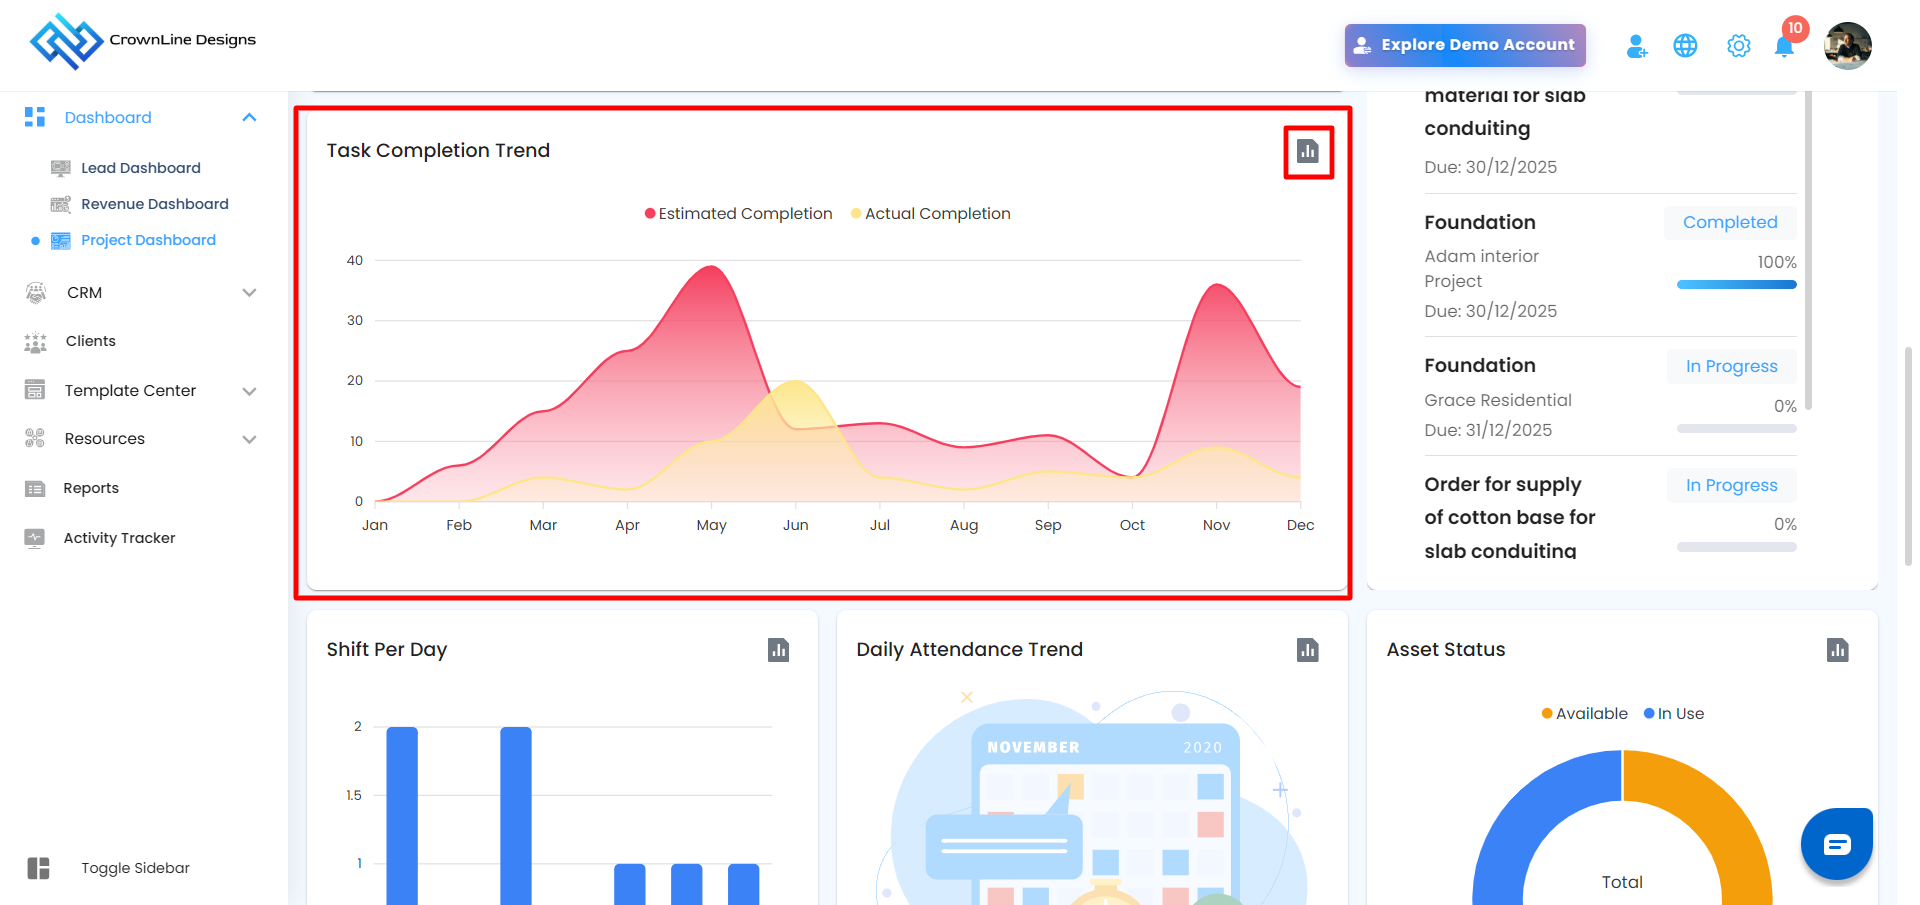Open the notifications bell
The width and height of the screenshot is (1920, 905).
[1783, 47]
